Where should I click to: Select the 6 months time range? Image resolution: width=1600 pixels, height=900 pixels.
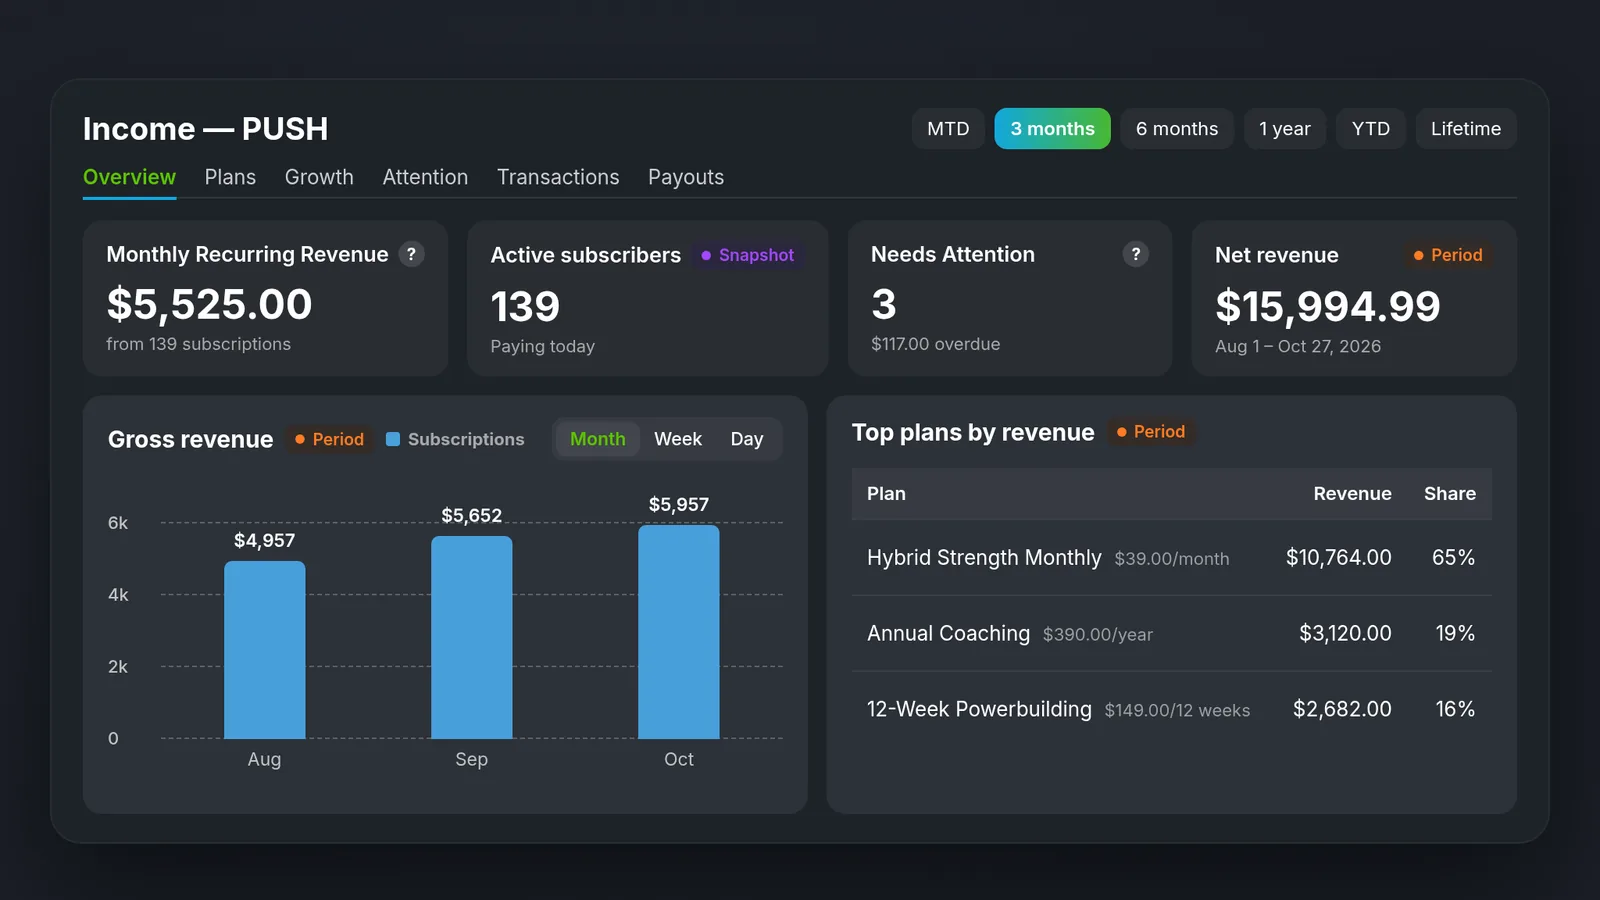[1177, 129]
